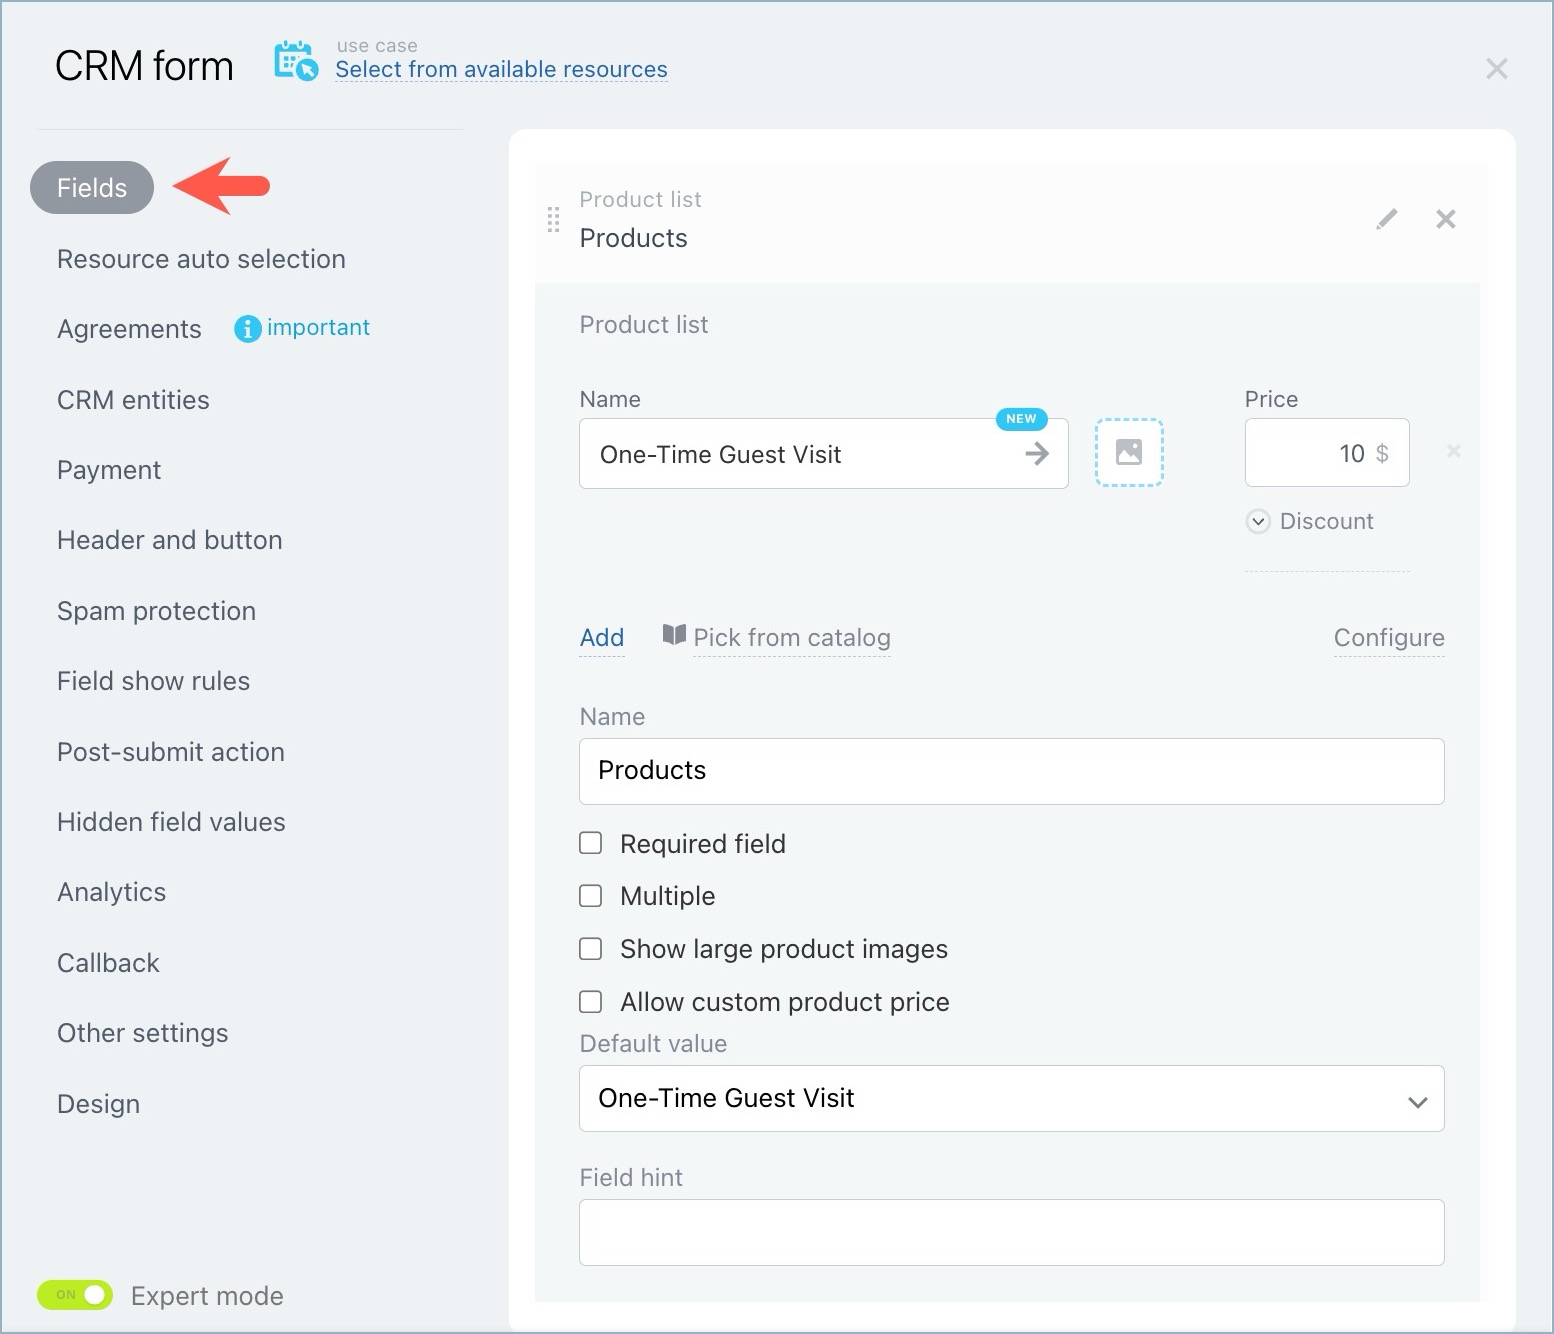
Task: Click the use case calendar icon
Action: 296,62
